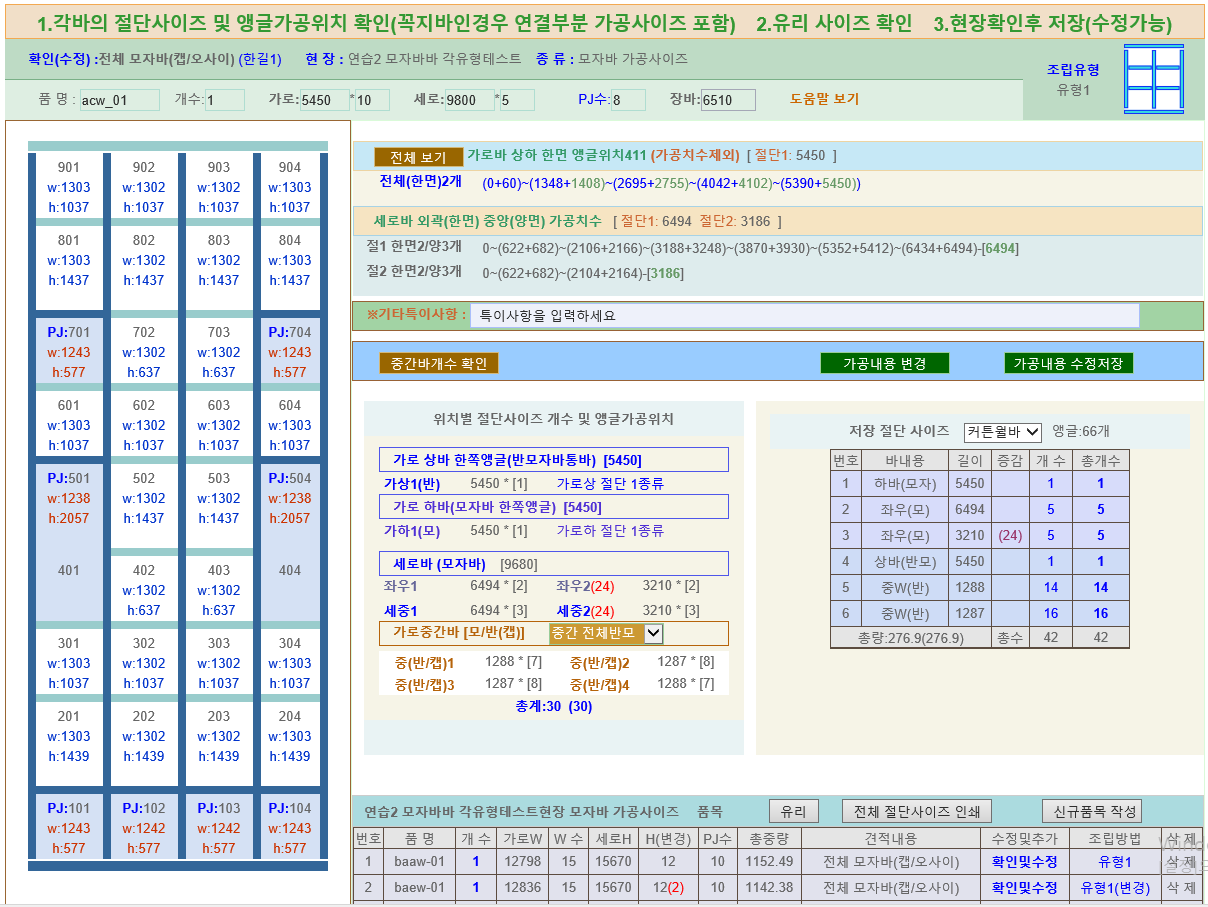Open the 도움말 보기 link
1208x907 pixels.
824,99
